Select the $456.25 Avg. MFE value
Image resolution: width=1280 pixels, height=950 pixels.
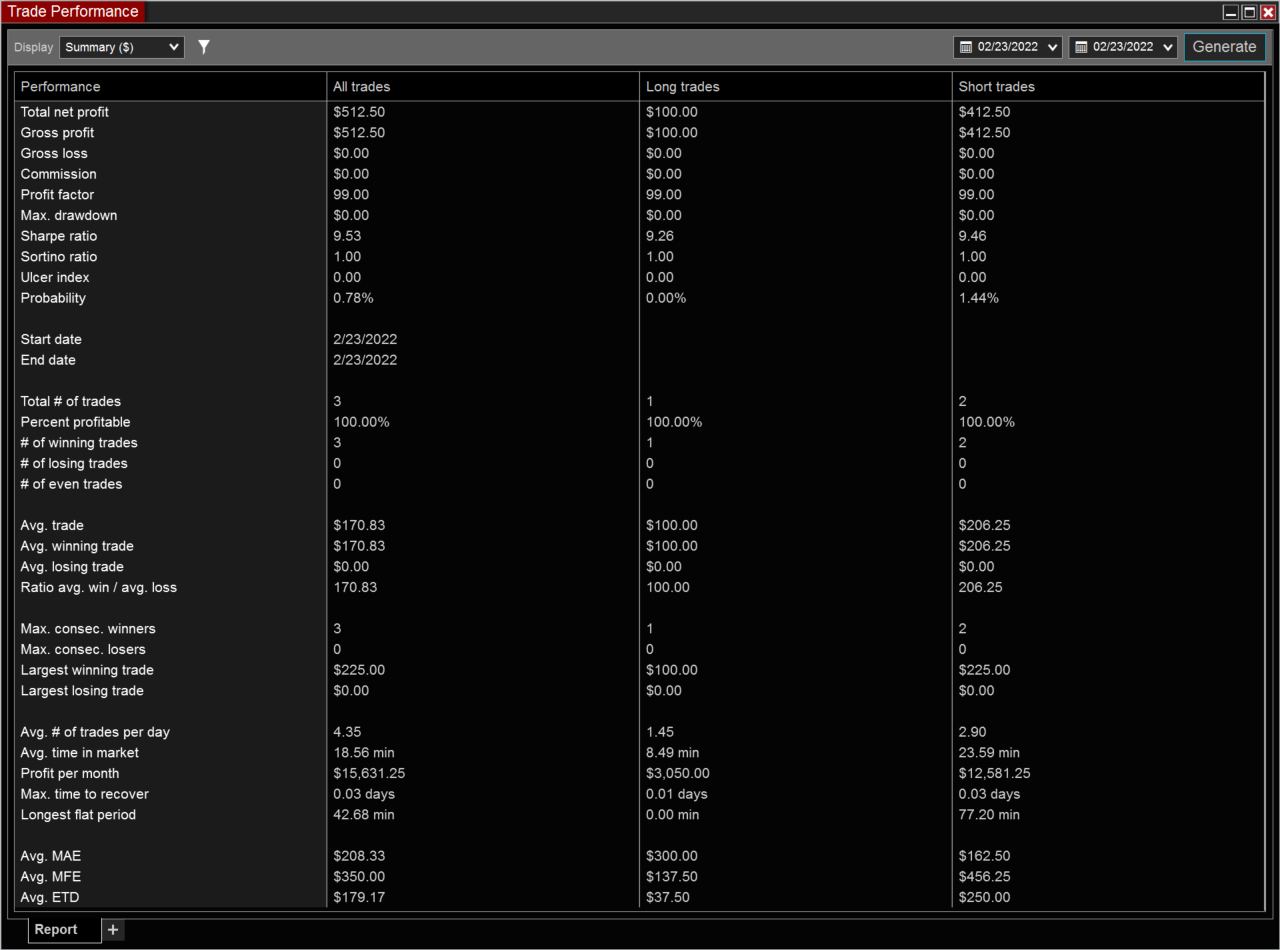click(x=985, y=877)
